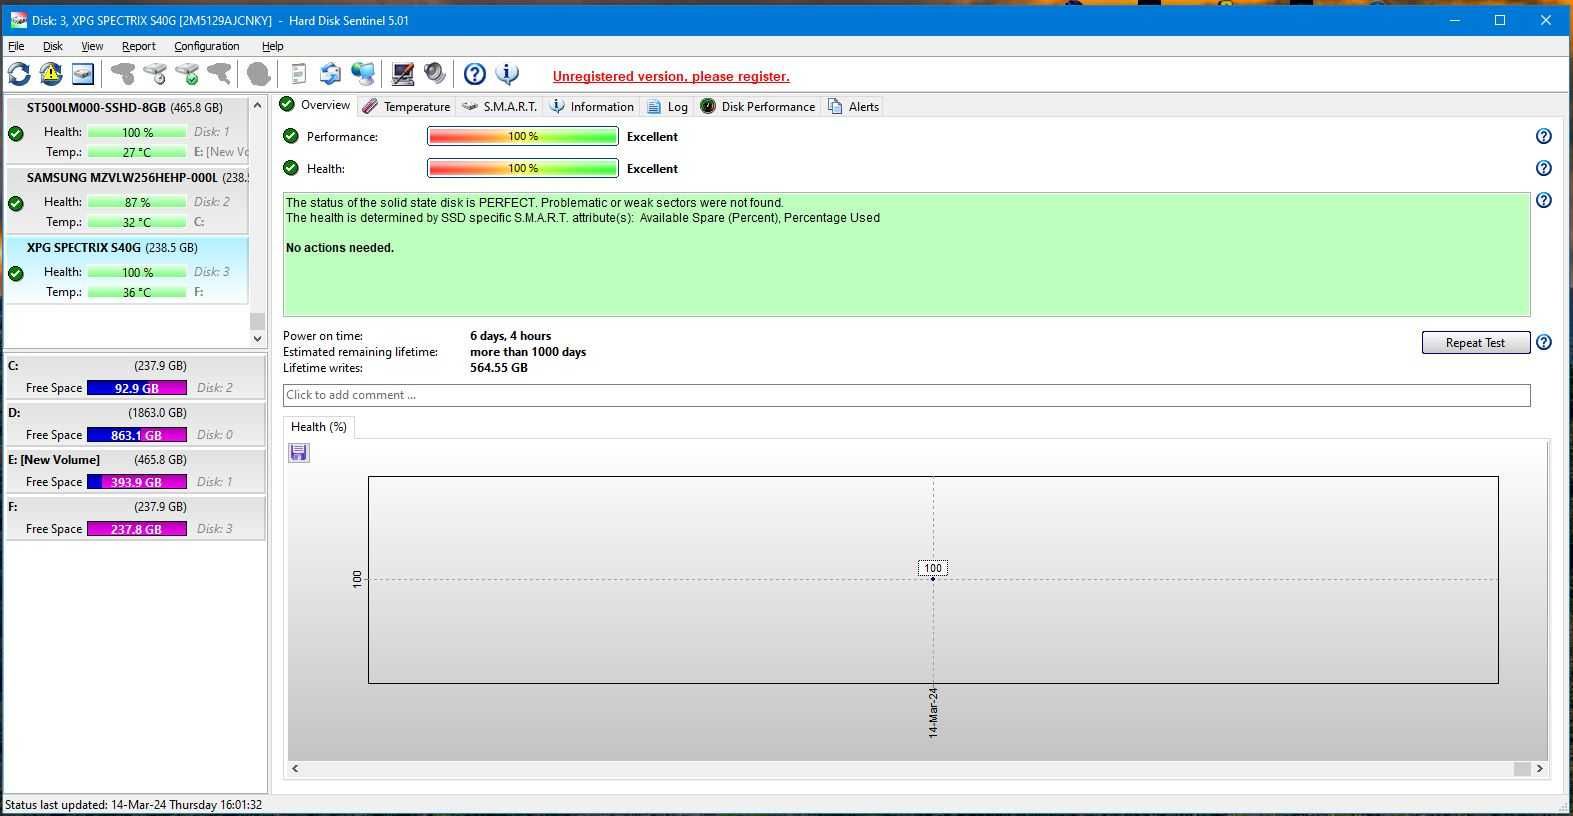Click graph scrollbar right arrow
Viewport: 1573px width, 816px height.
pos(1539,769)
